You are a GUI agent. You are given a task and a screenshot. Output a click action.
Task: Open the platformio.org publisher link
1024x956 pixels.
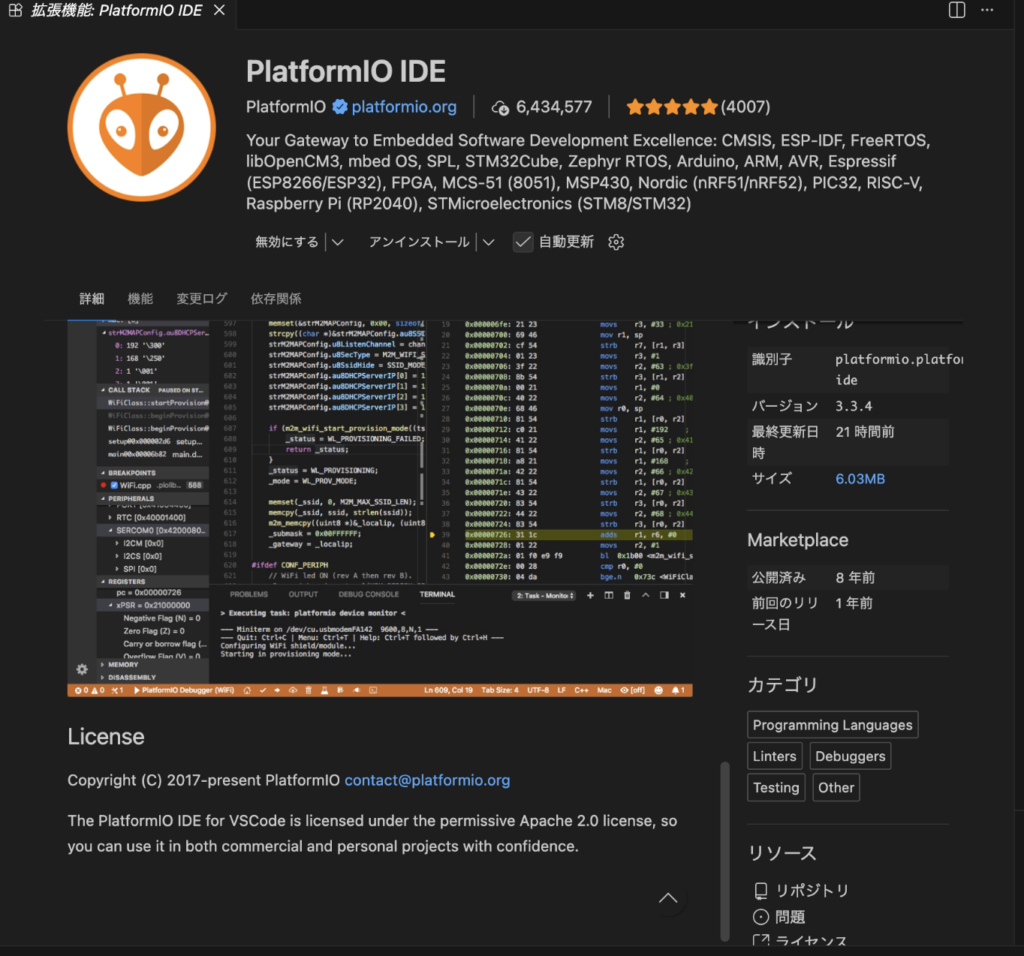404,107
